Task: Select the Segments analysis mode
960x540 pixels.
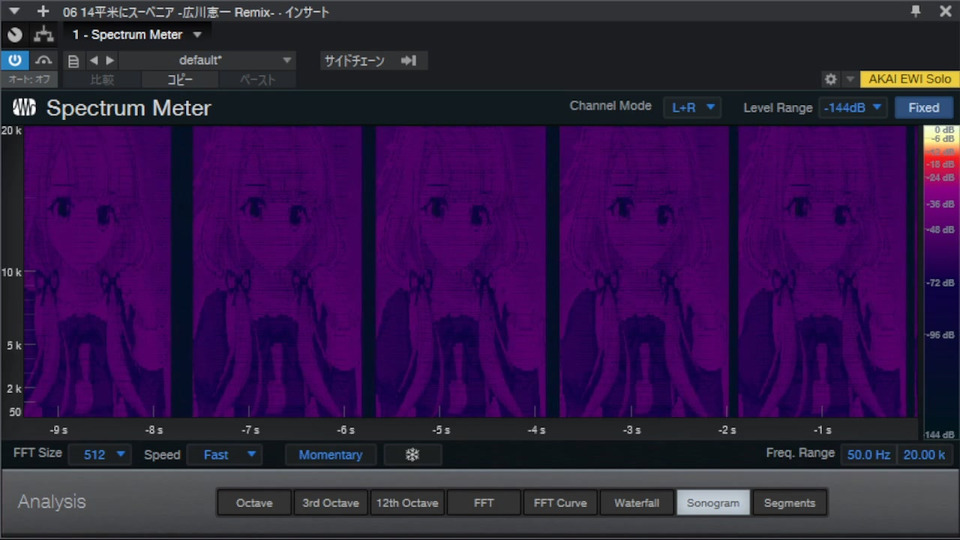Action: point(790,503)
